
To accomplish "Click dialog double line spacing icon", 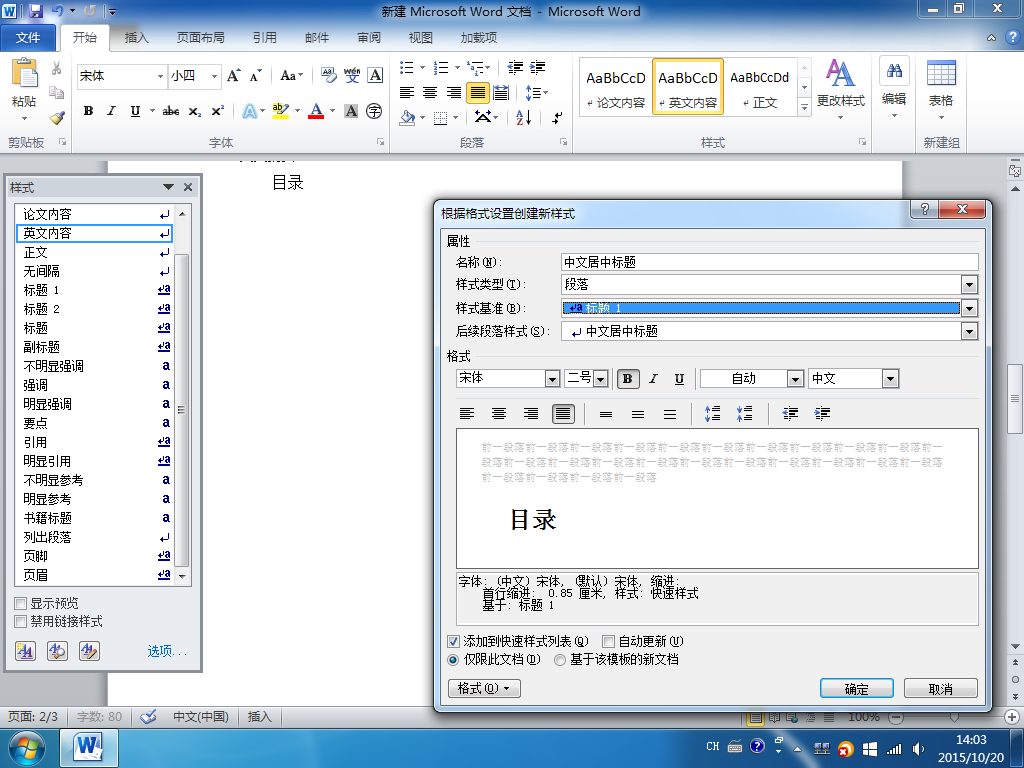I will click(670, 414).
